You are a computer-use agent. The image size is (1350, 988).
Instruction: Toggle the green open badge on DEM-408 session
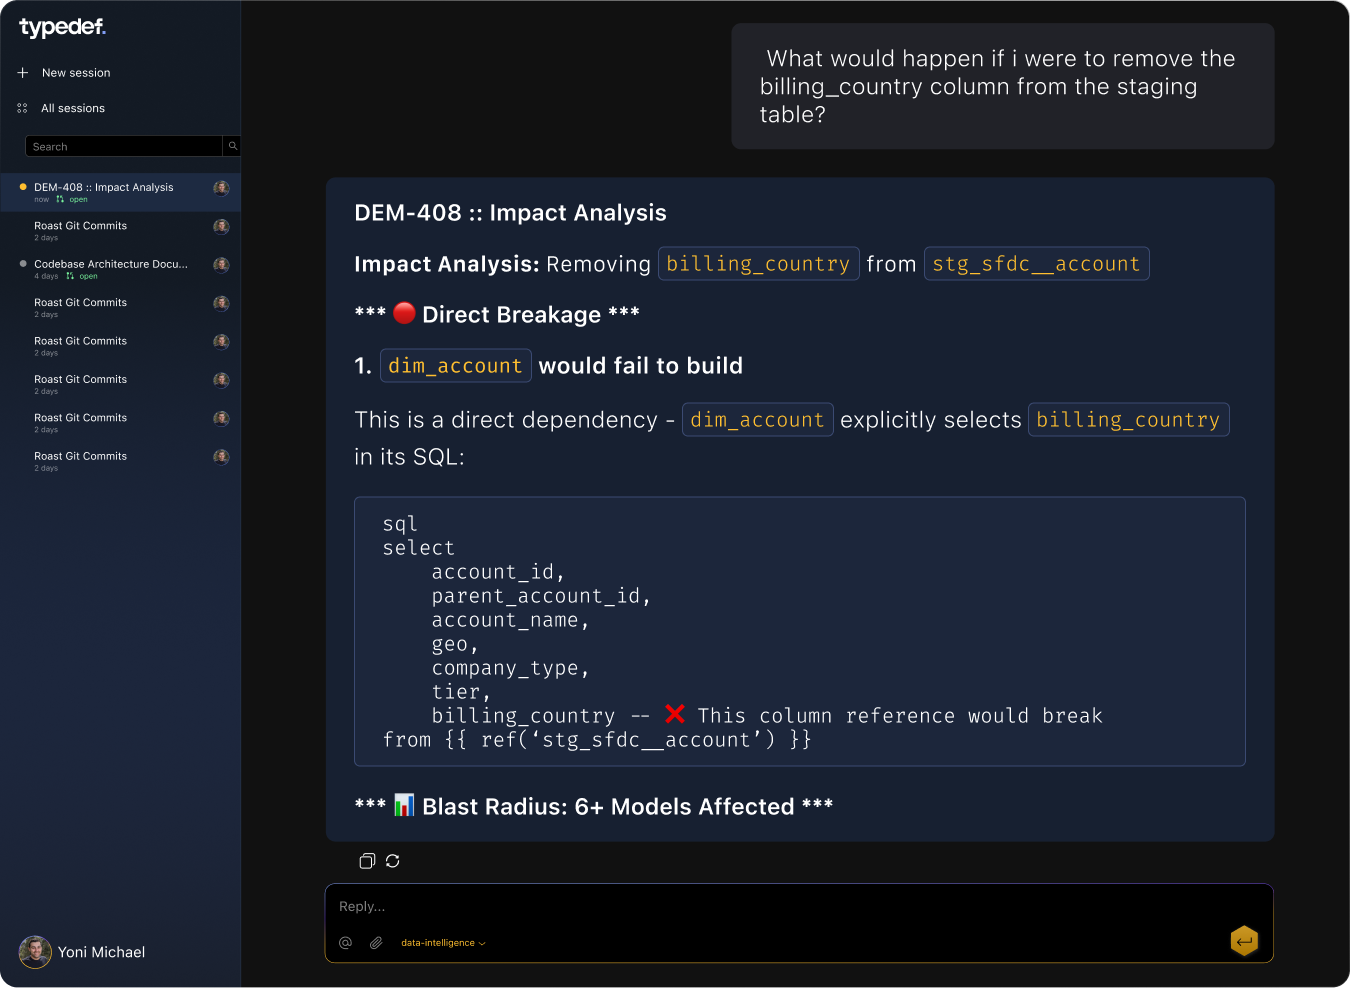(x=78, y=199)
